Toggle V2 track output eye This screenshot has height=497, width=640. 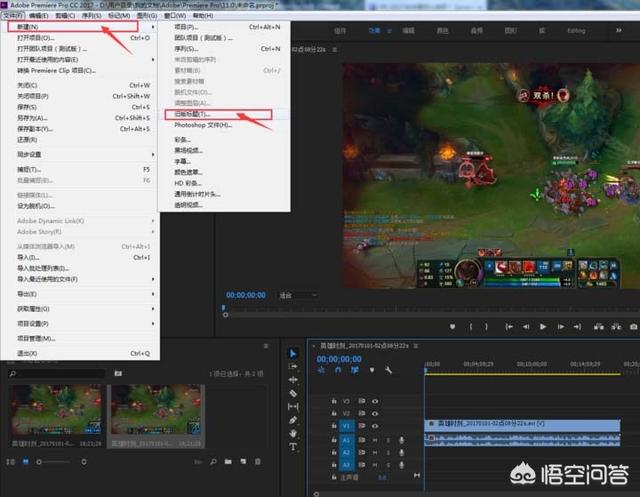pyautogui.click(x=375, y=413)
